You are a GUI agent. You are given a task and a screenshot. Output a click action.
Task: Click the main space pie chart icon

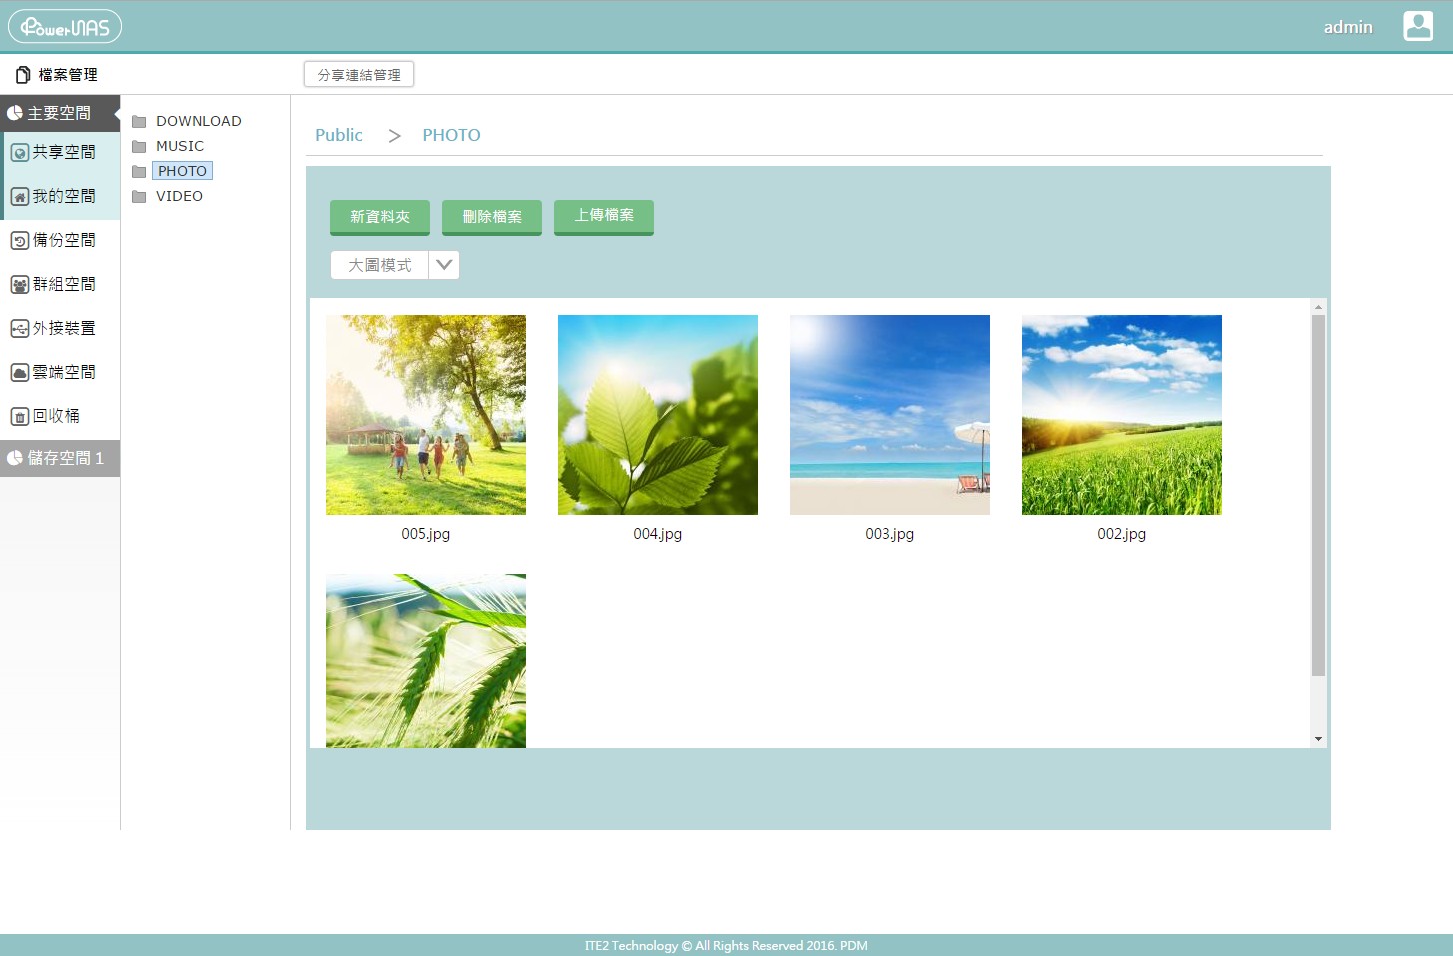(15, 113)
